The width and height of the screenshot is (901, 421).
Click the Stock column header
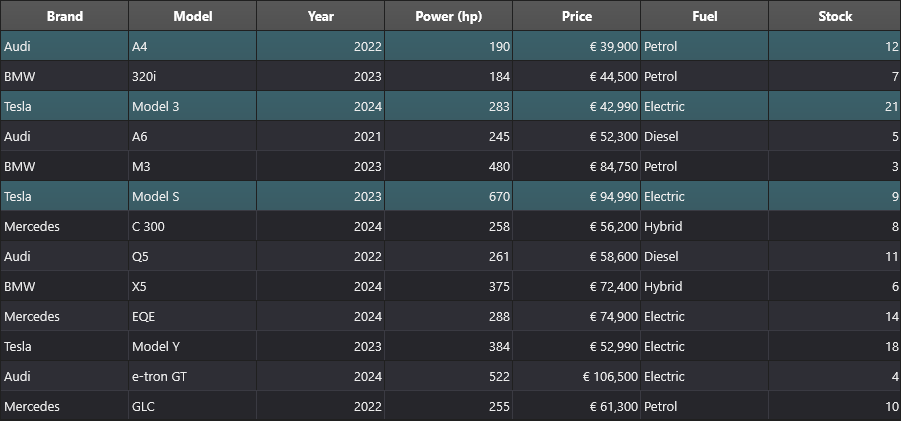click(x=835, y=16)
